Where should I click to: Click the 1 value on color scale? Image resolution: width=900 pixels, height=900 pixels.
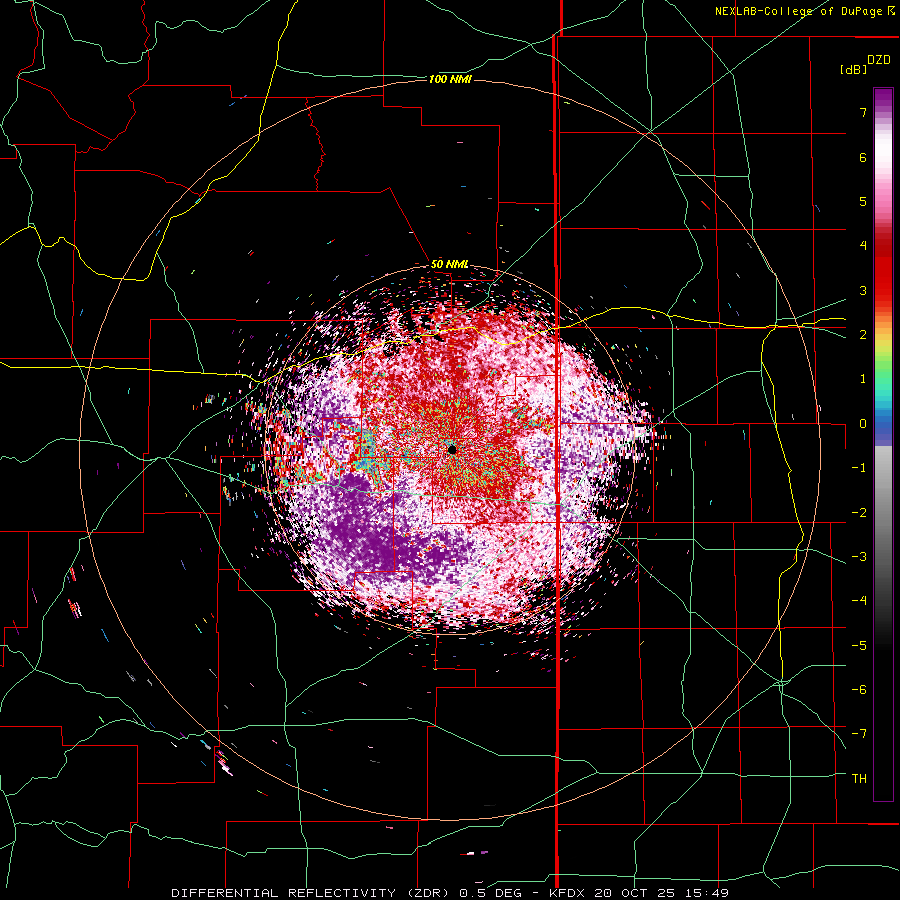coord(863,379)
